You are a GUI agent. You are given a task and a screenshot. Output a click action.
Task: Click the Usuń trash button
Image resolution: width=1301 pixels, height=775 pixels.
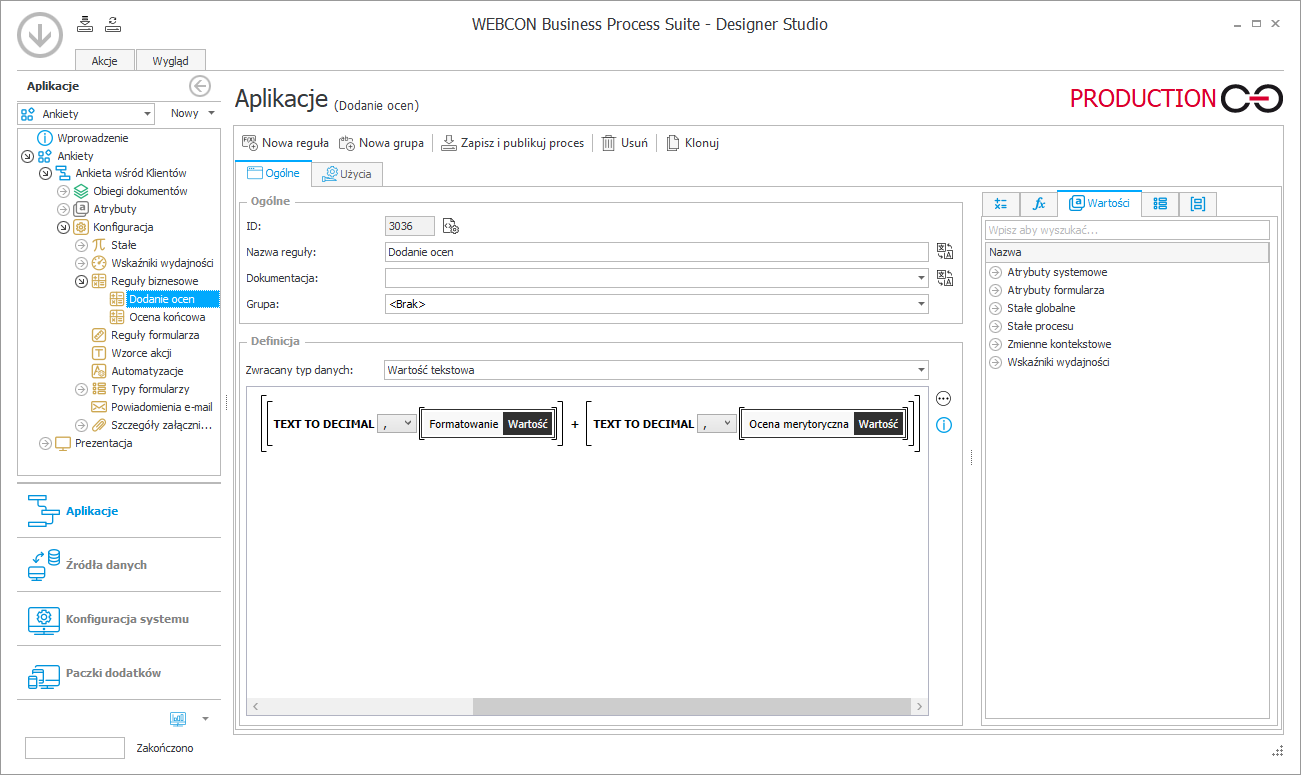tap(624, 143)
